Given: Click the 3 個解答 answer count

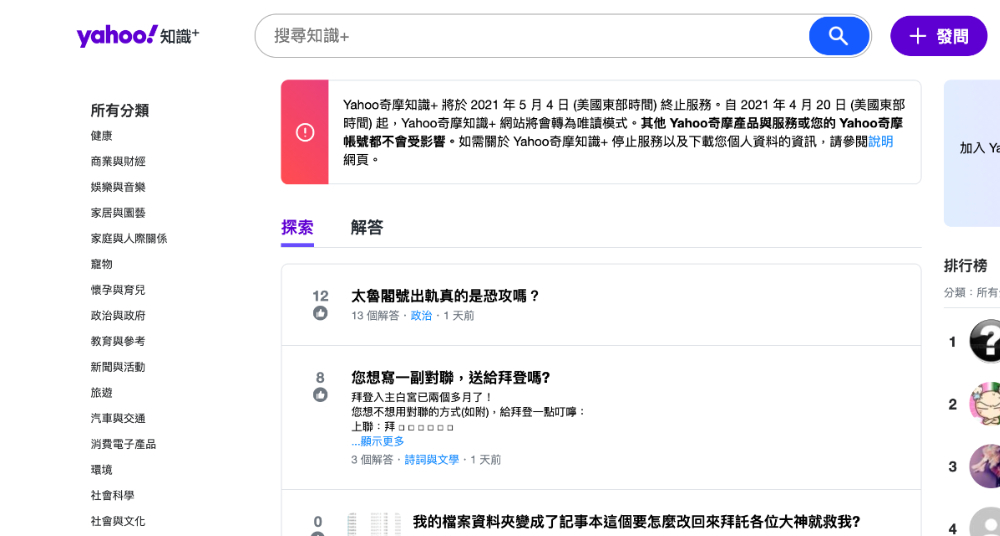Looking at the screenshot, I should 372,459.
